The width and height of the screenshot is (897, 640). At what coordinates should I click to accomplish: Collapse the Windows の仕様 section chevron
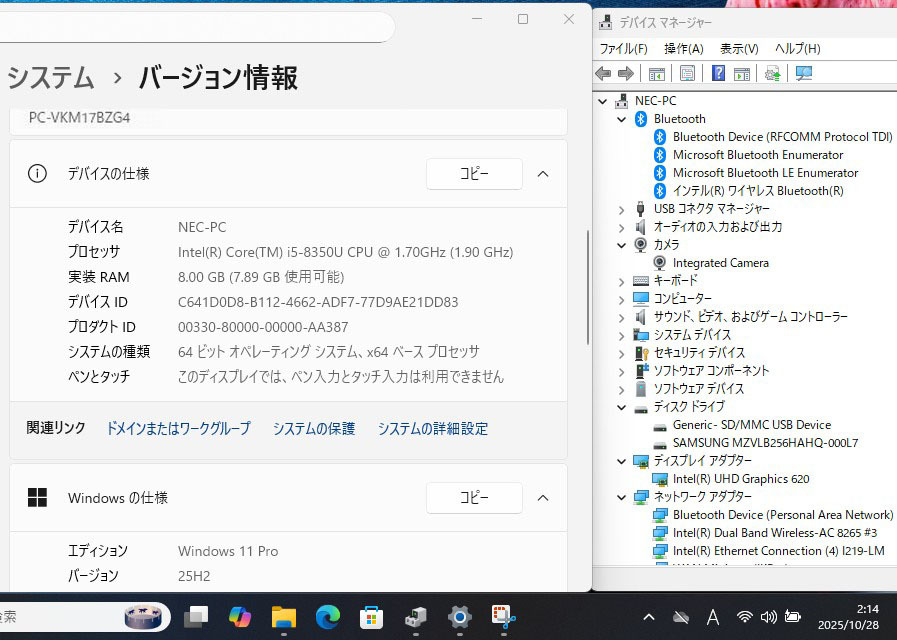pos(543,498)
